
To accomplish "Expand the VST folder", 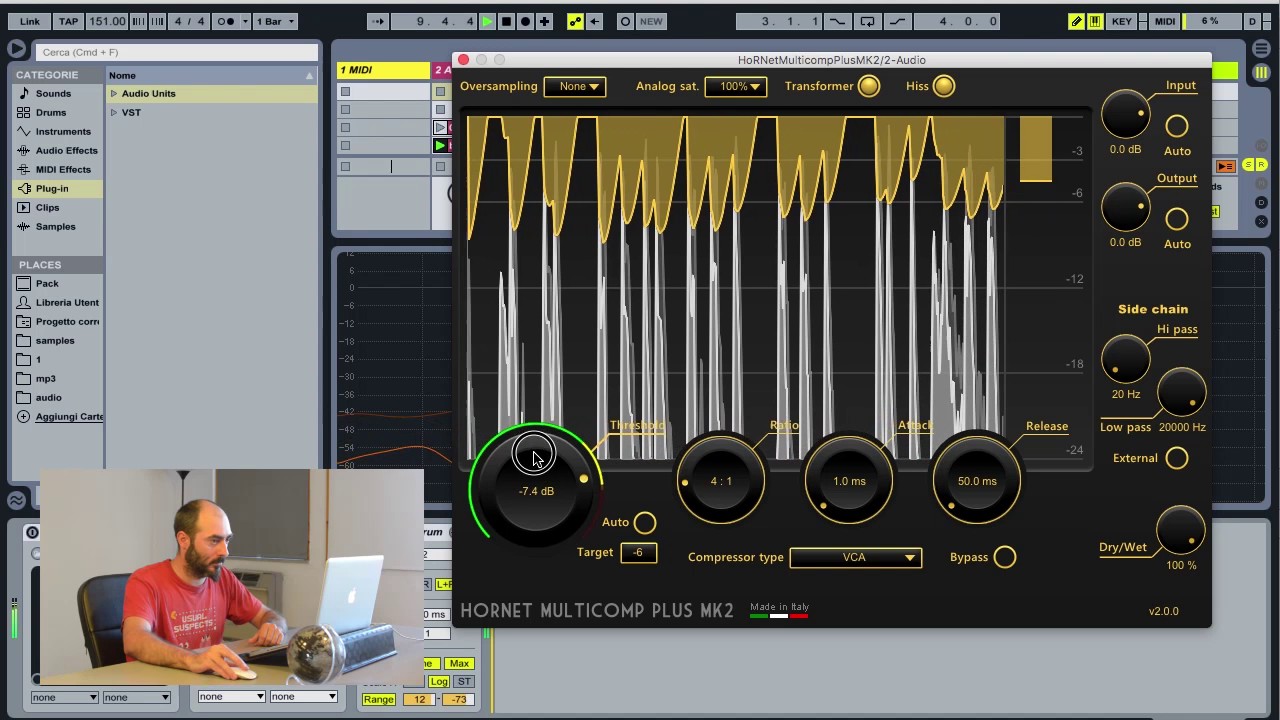I will click(114, 113).
